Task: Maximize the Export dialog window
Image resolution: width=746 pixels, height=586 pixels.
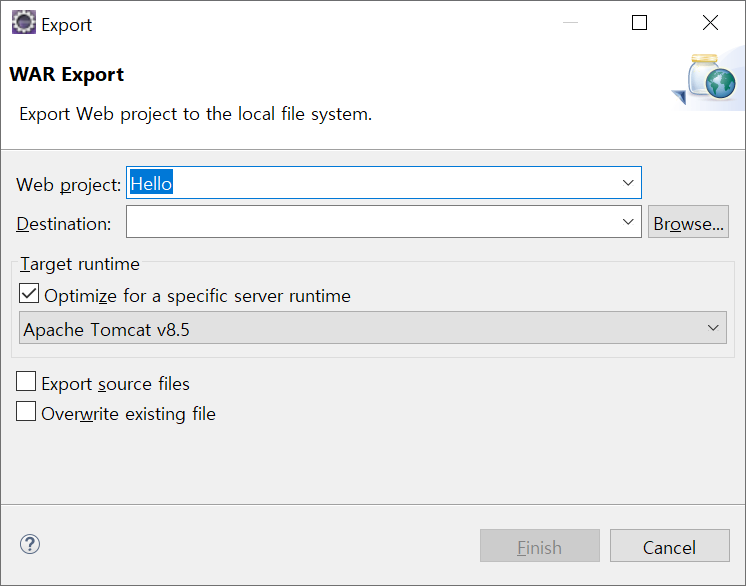Action: click(x=639, y=22)
